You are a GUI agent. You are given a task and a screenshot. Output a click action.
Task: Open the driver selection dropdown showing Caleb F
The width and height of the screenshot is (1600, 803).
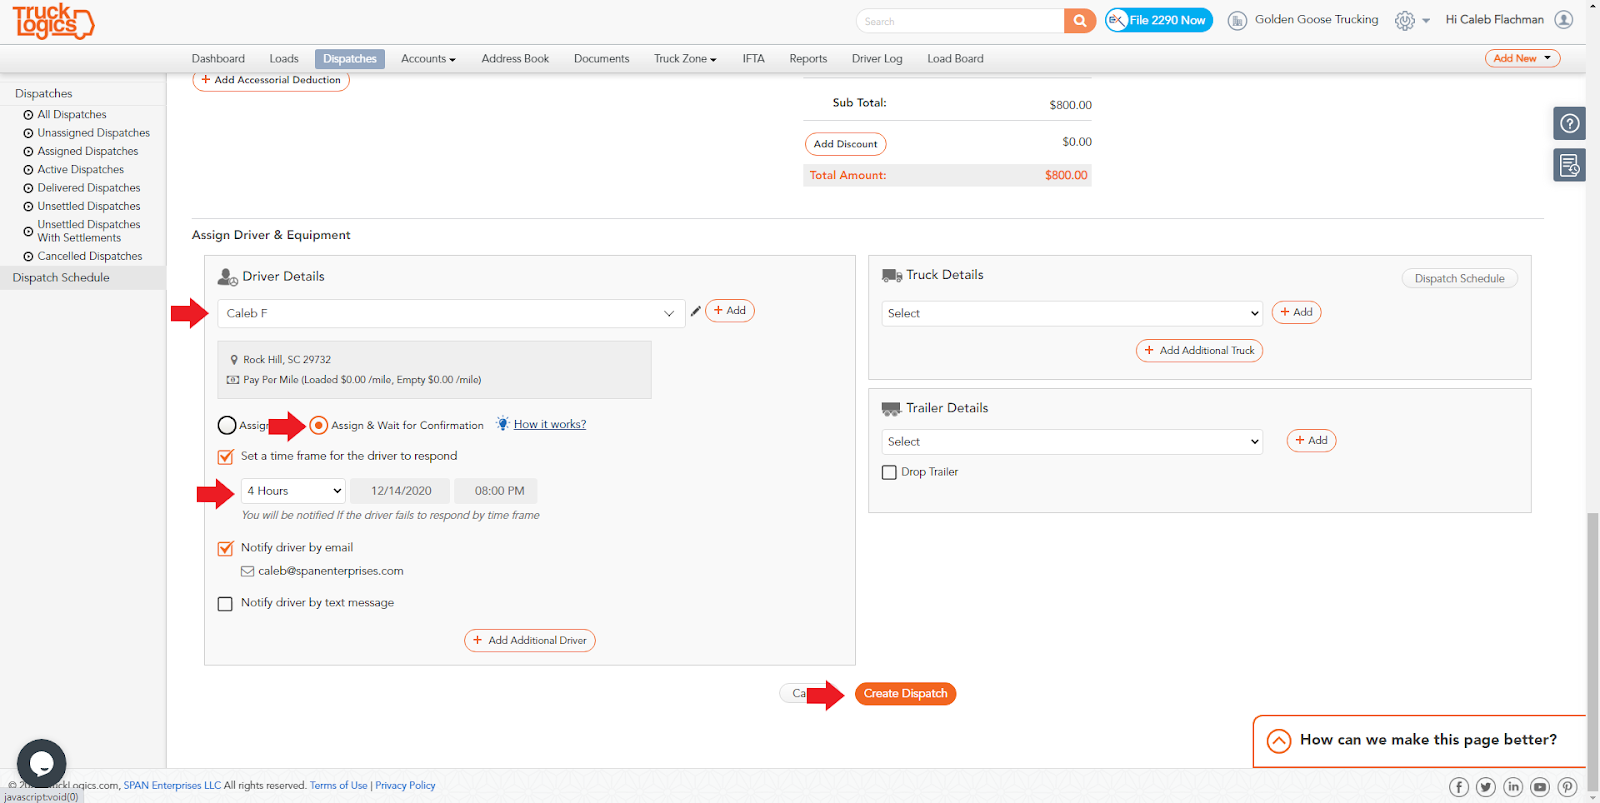click(451, 313)
